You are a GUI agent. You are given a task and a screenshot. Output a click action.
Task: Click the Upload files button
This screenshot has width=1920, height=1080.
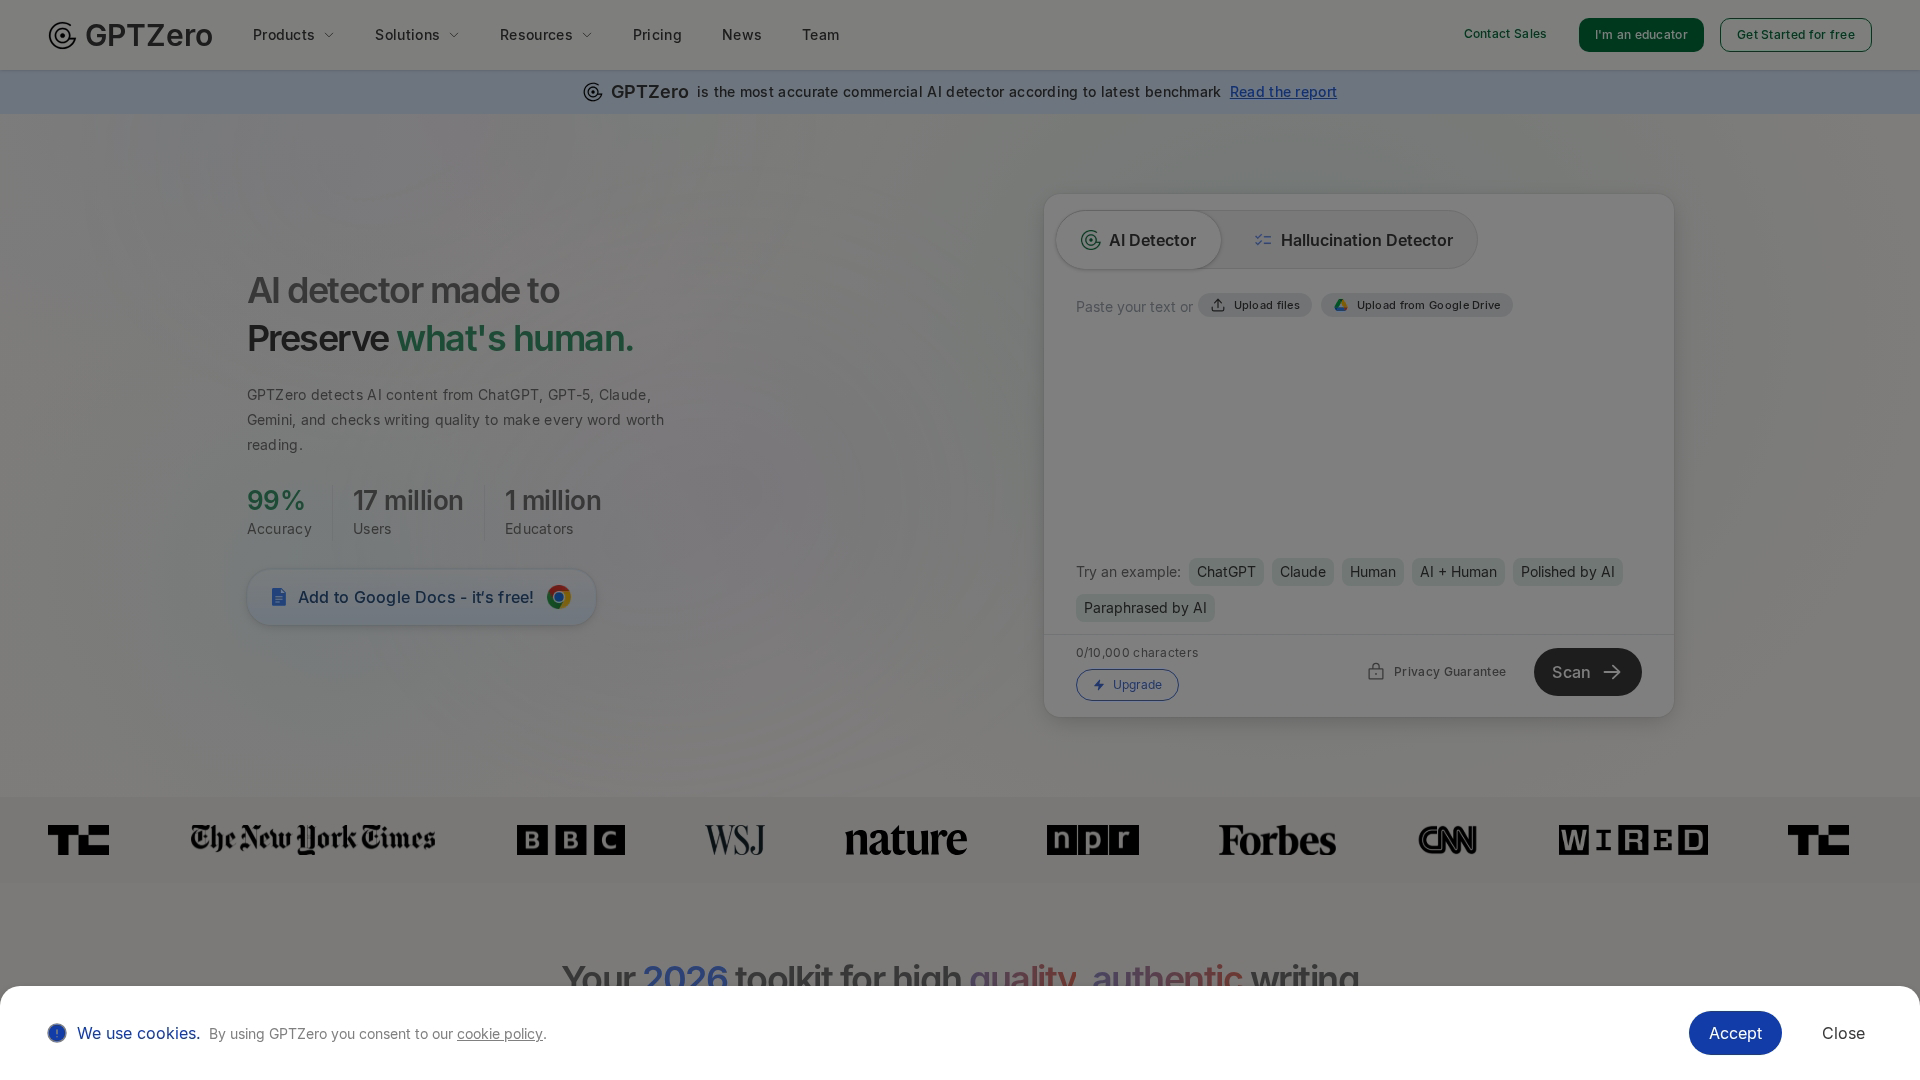pos(1255,305)
